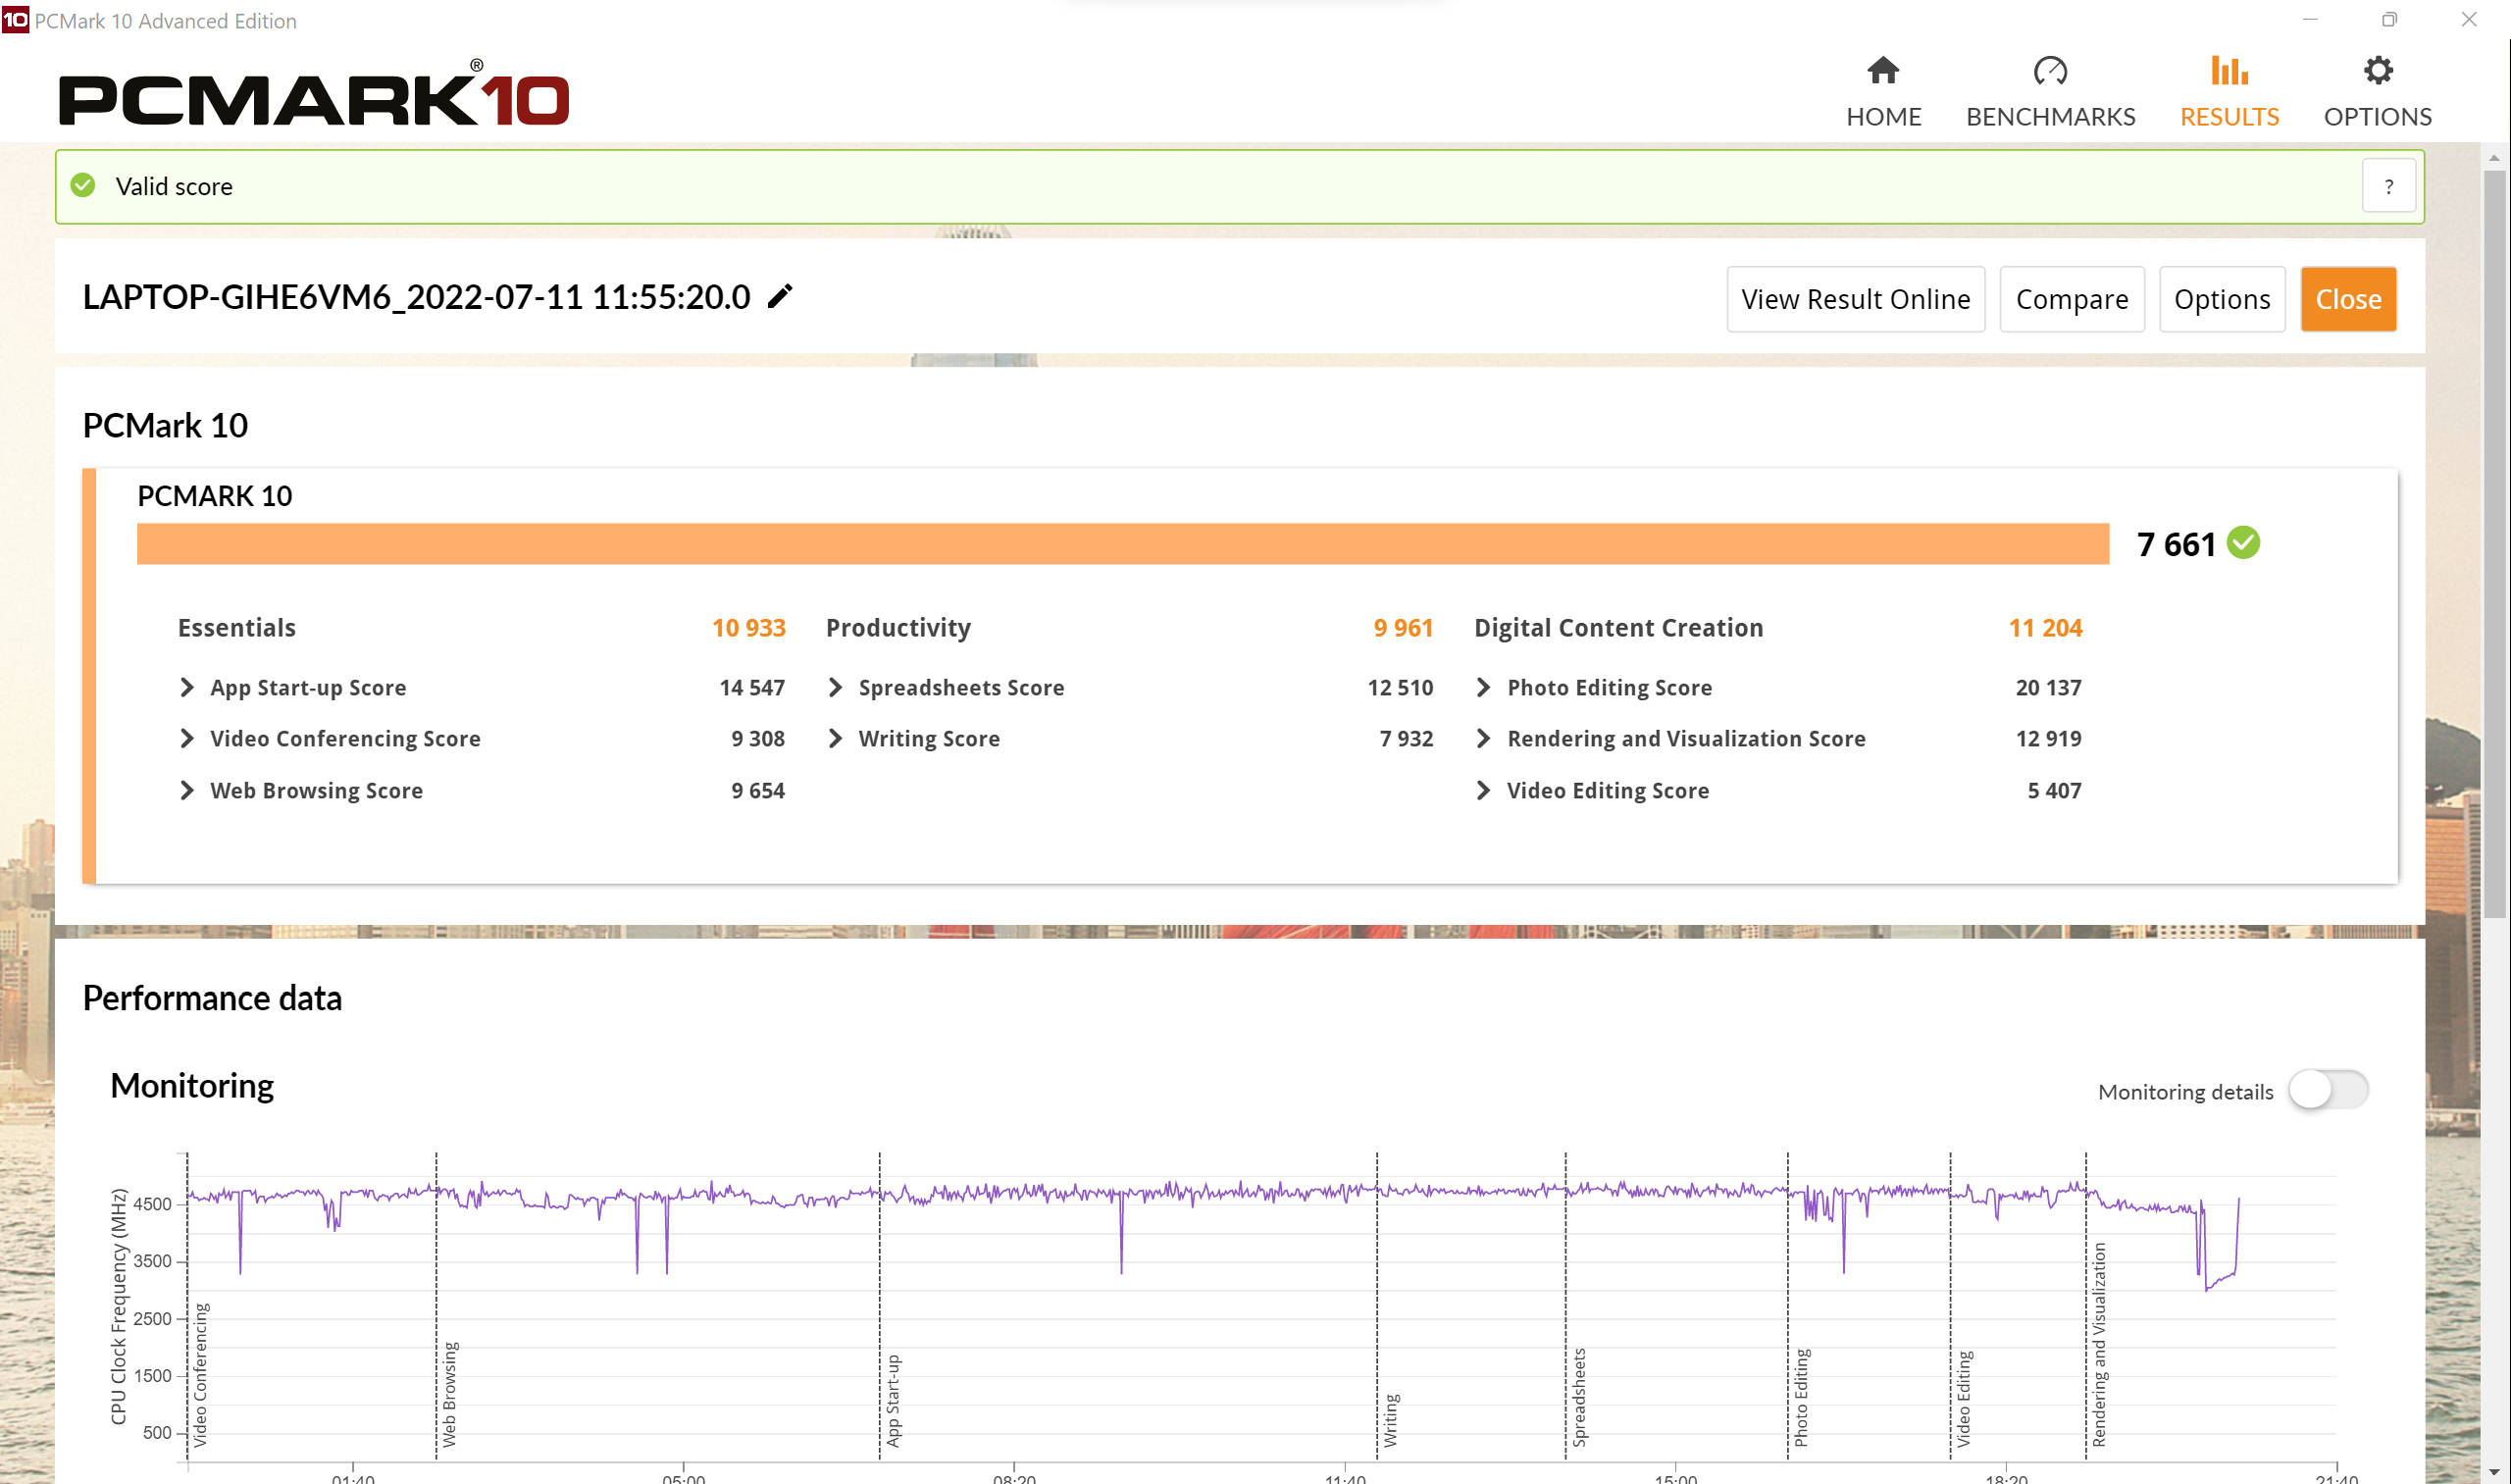Click the Home house icon
2511x1484 pixels.
(x=1882, y=71)
